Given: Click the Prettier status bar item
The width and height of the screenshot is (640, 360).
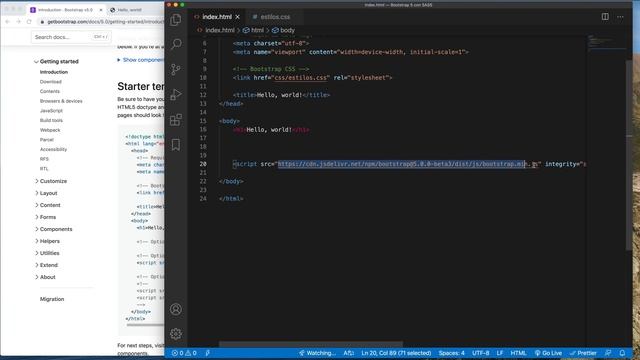Looking at the screenshot, I should pyautogui.click(x=583, y=353).
